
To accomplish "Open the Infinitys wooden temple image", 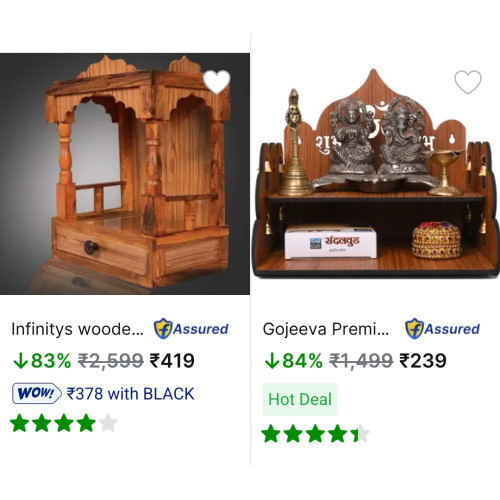I will coord(125,174).
